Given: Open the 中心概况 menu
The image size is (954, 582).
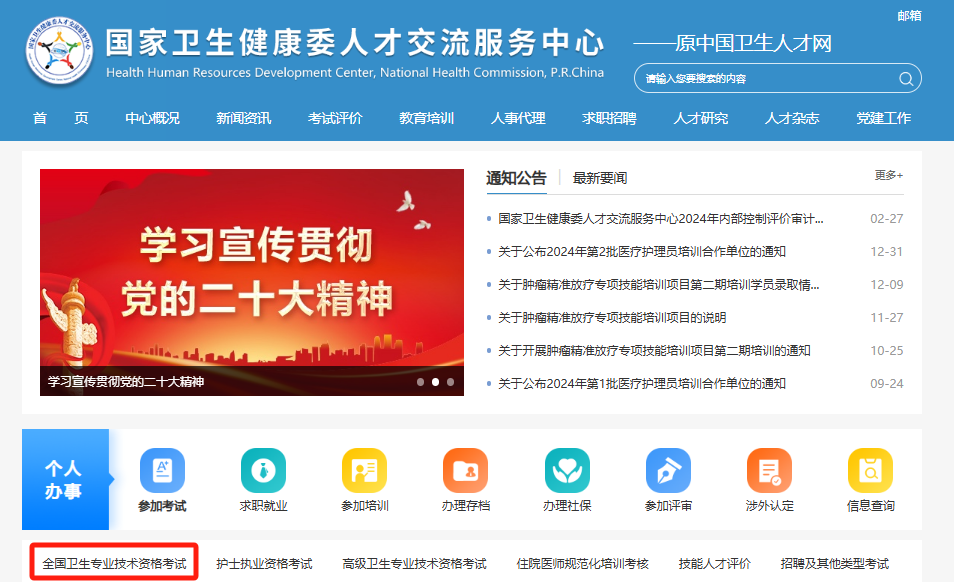Looking at the screenshot, I should 152,118.
